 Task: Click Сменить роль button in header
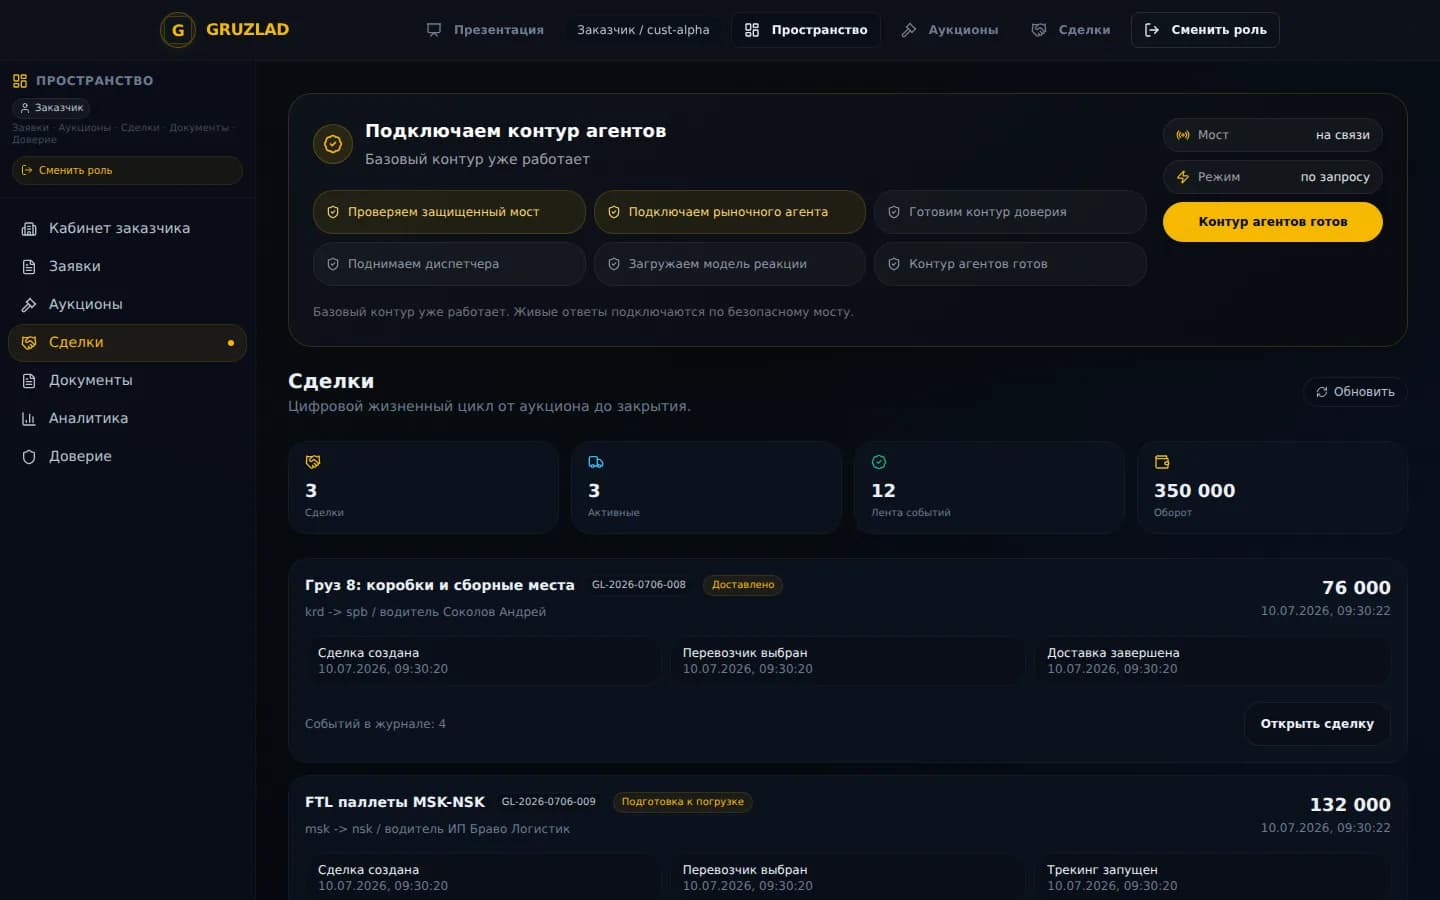click(x=1205, y=30)
